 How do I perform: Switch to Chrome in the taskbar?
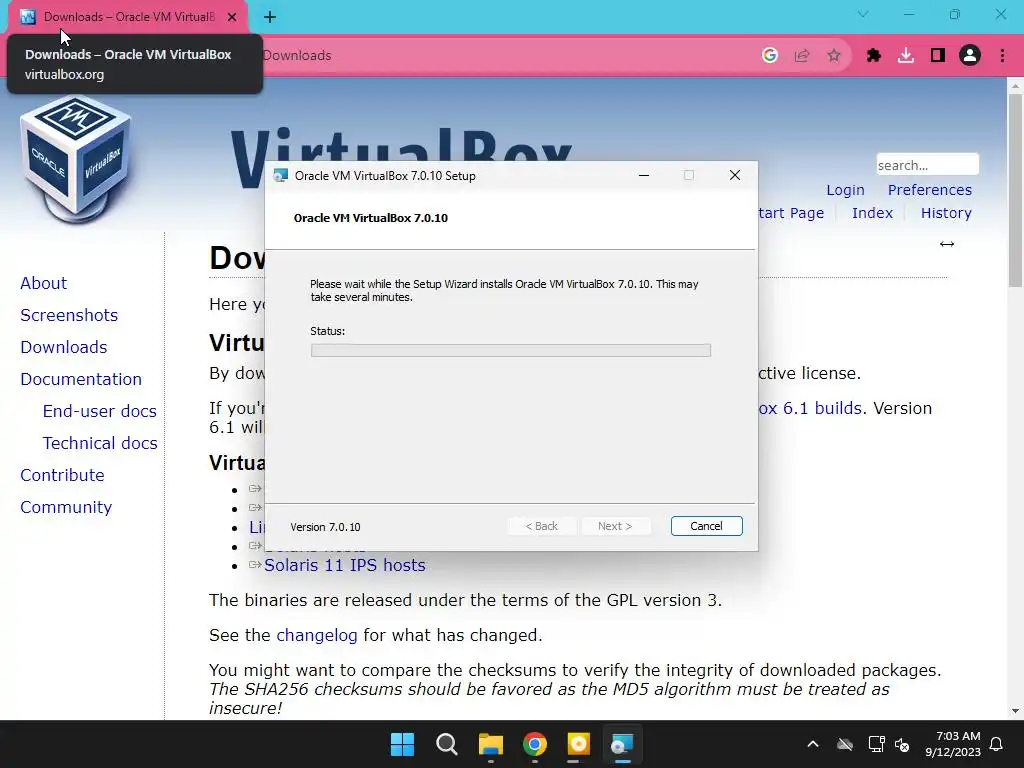[535, 744]
